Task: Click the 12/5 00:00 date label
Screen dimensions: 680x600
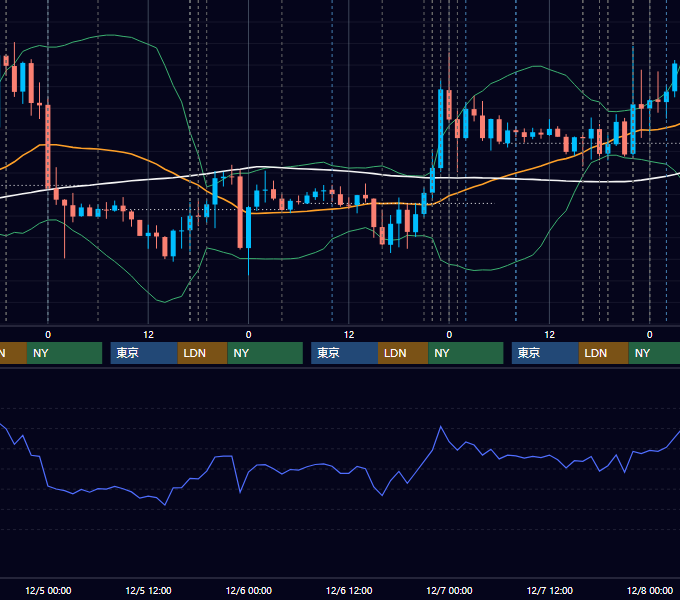Action: pyautogui.click(x=48, y=590)
